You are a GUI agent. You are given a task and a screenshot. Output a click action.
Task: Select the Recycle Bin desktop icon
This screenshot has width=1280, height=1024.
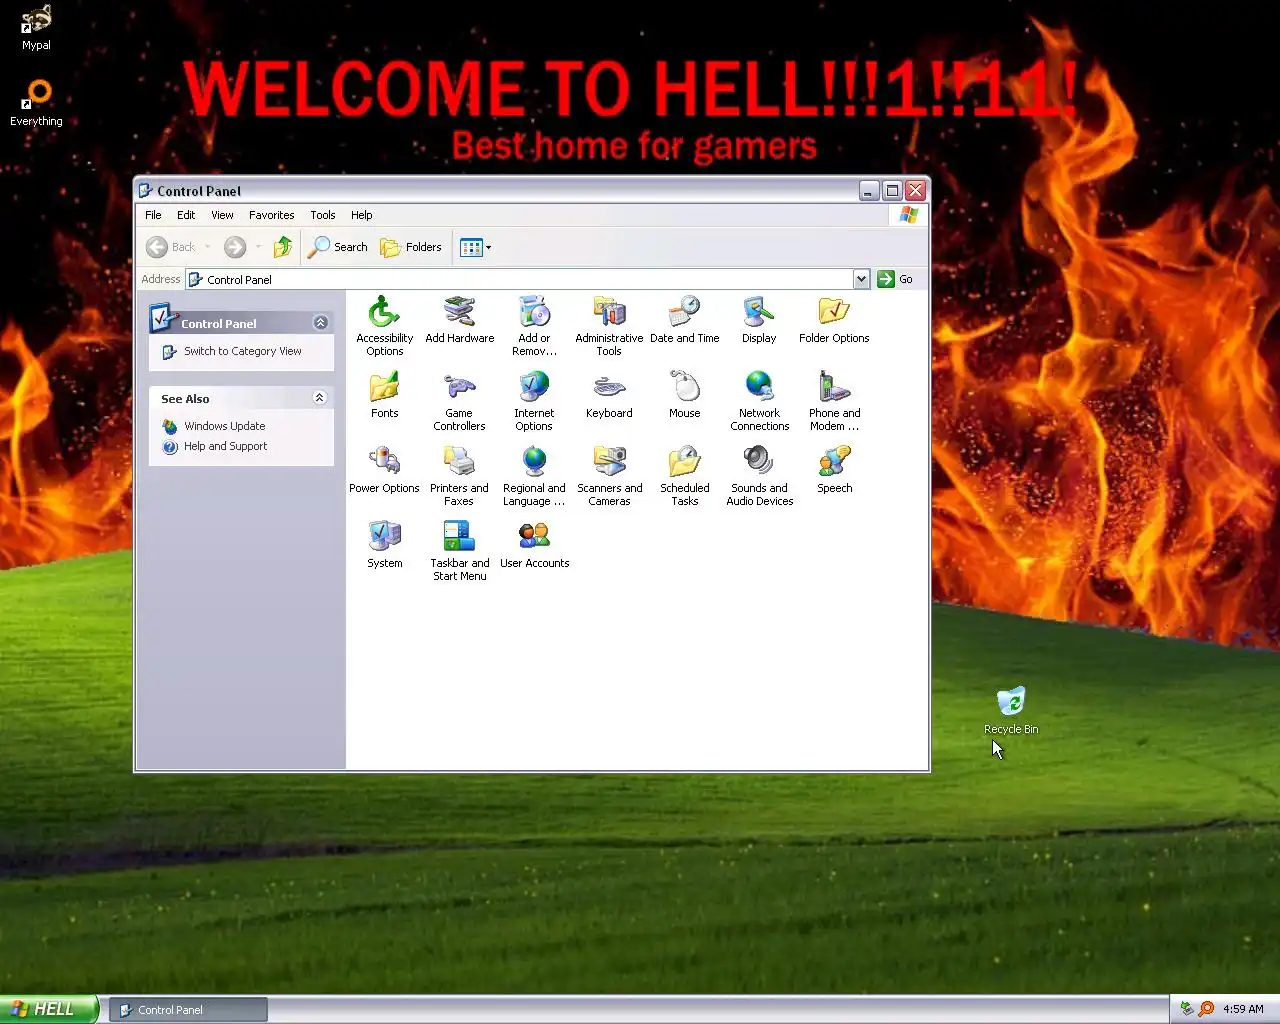(x=1011, y=710)
